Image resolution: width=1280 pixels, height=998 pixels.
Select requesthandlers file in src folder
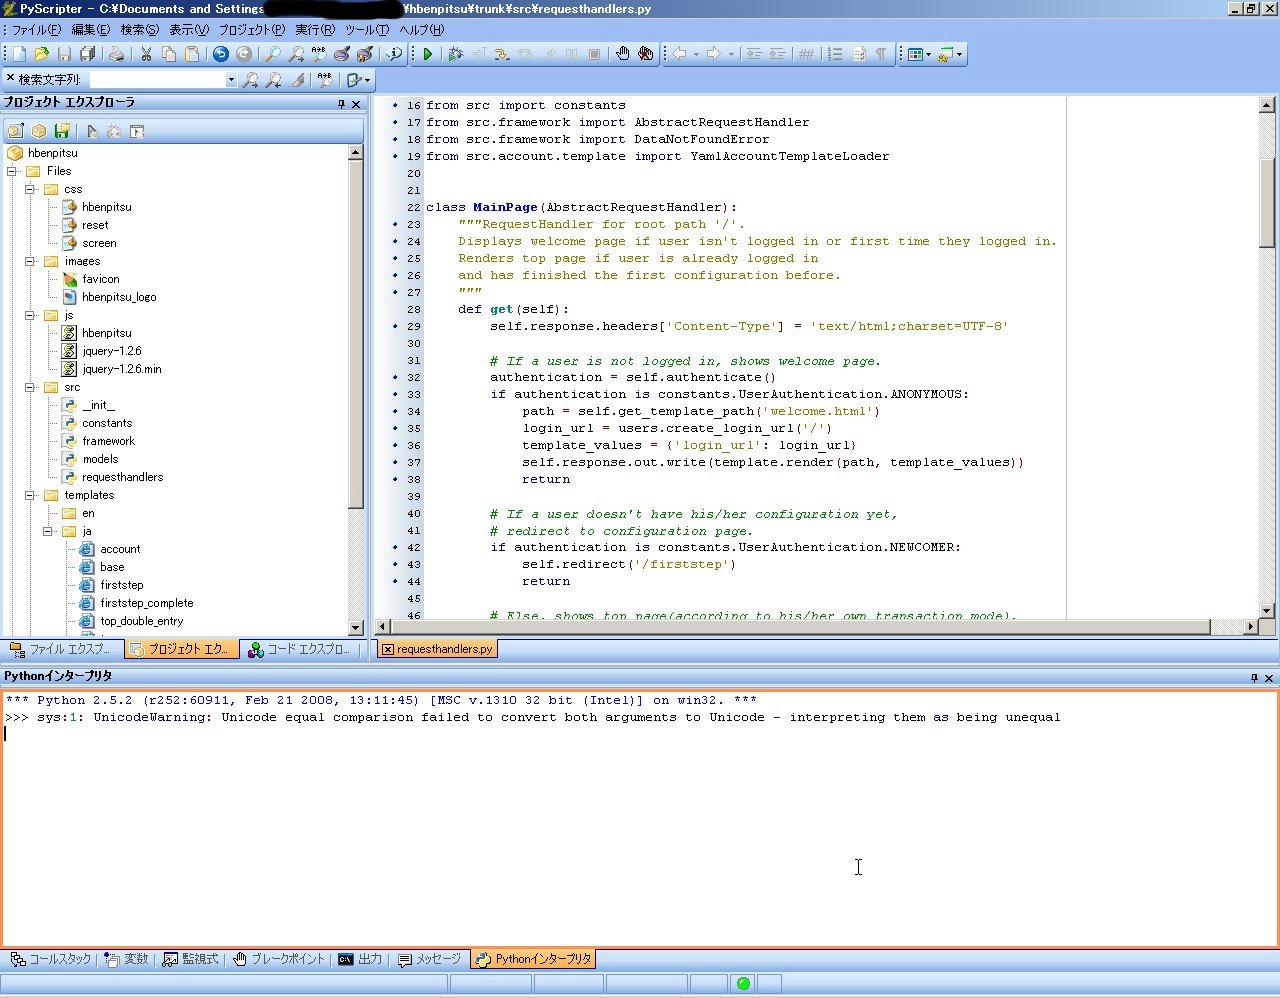[122, 477]
